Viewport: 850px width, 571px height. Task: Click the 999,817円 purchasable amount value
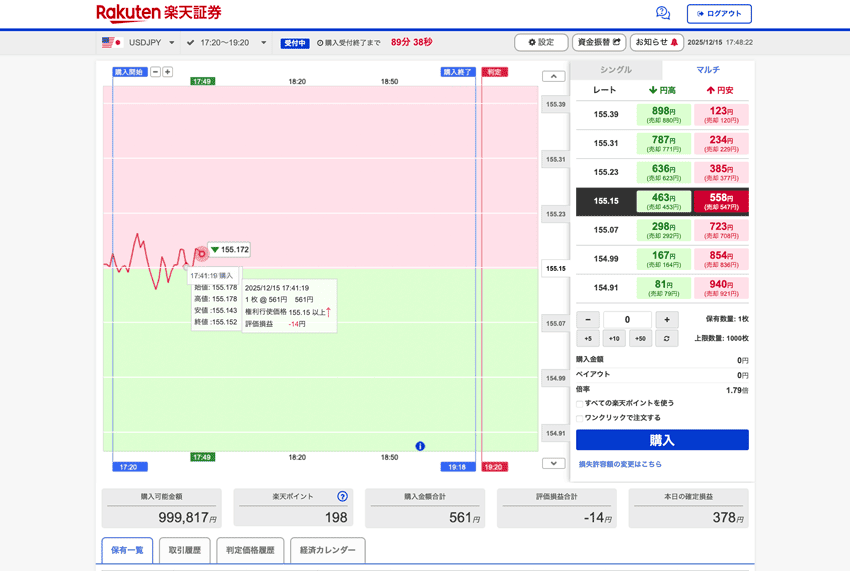click(187, 517)
